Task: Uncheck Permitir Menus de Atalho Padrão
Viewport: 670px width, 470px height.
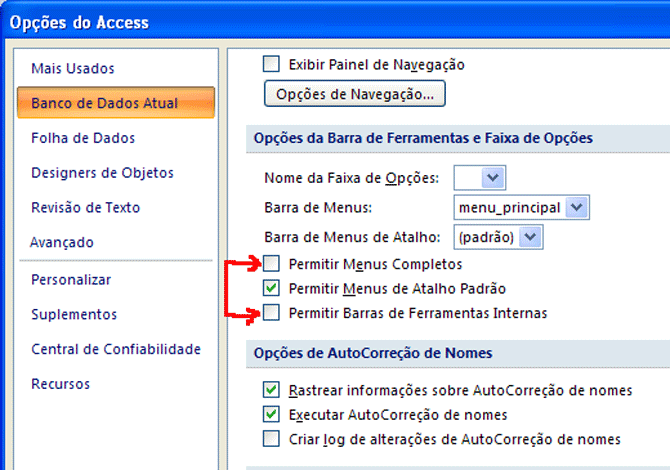Action: 271,288
